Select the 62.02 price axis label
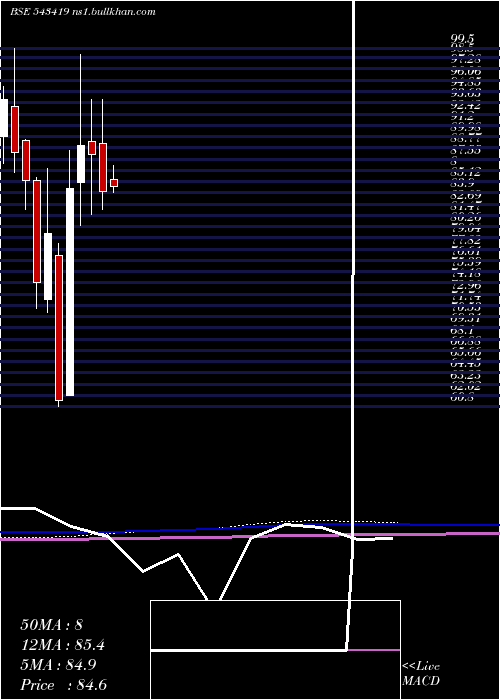The width and height of the screenshot is (500, 700). click(x=466, y=387)
